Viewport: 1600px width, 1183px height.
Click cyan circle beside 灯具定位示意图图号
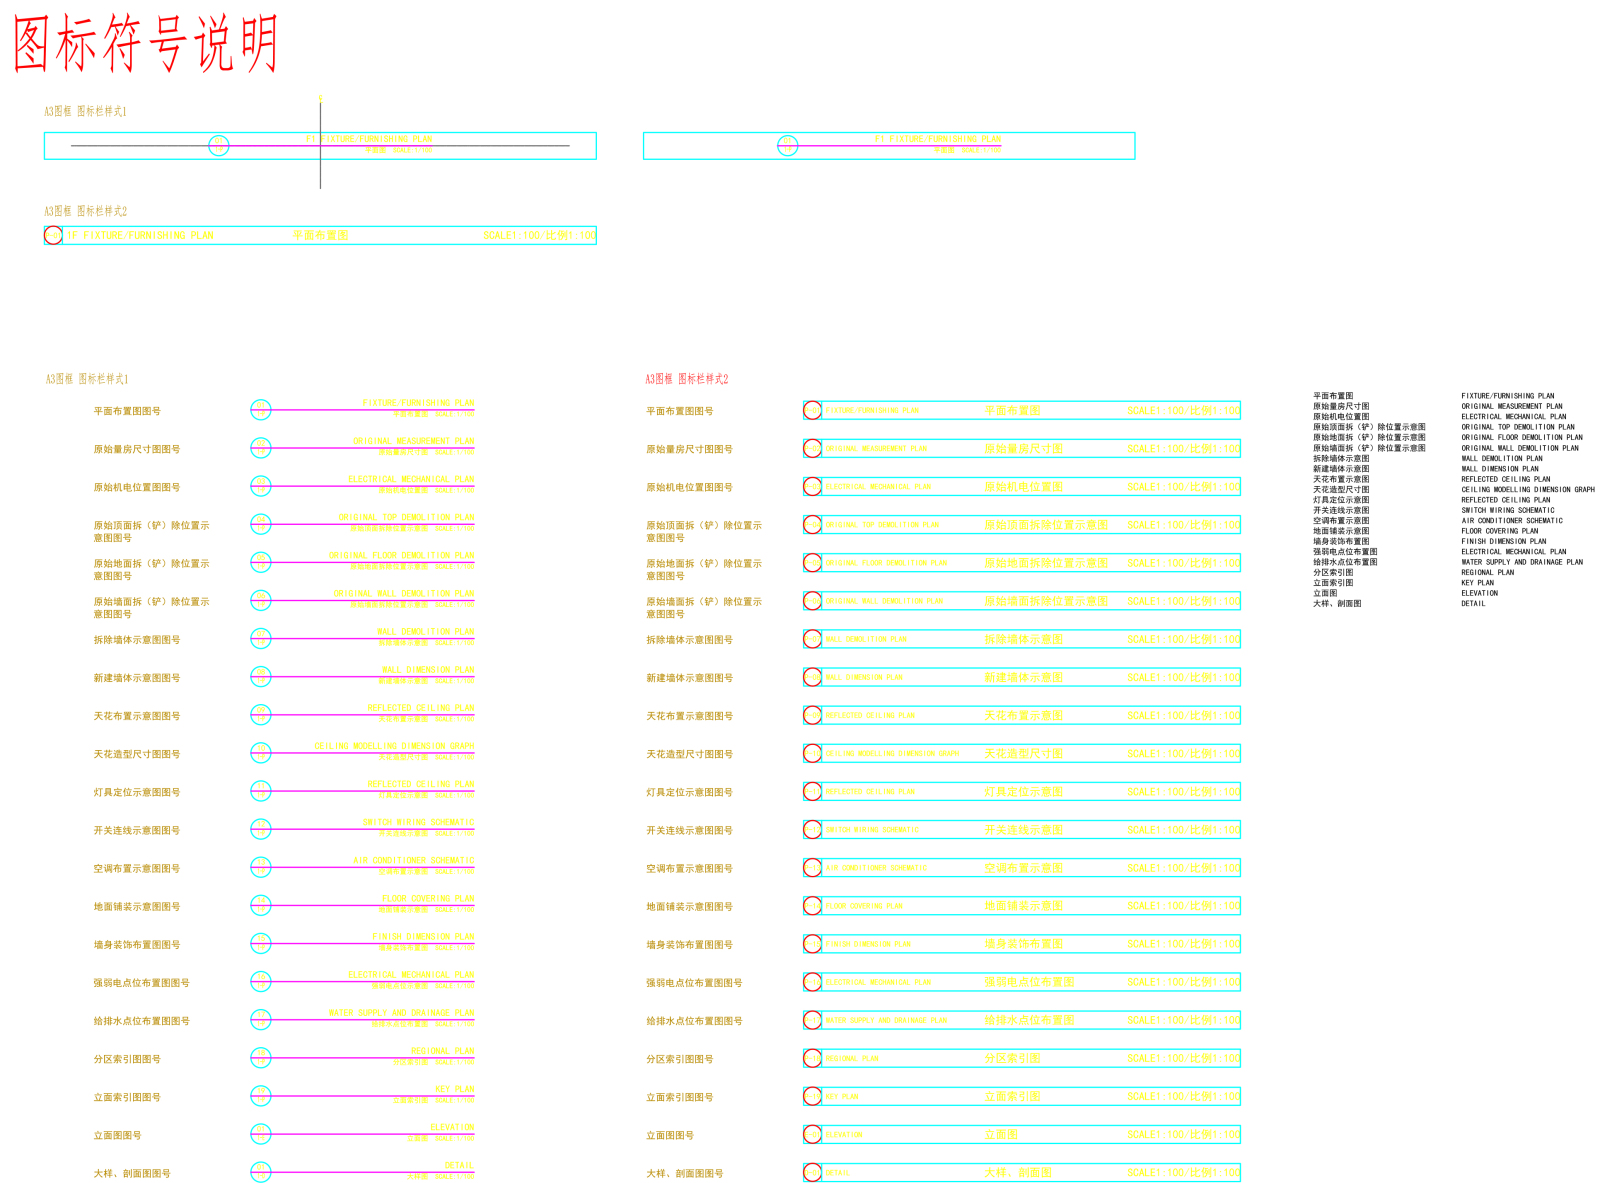point(261,791)
